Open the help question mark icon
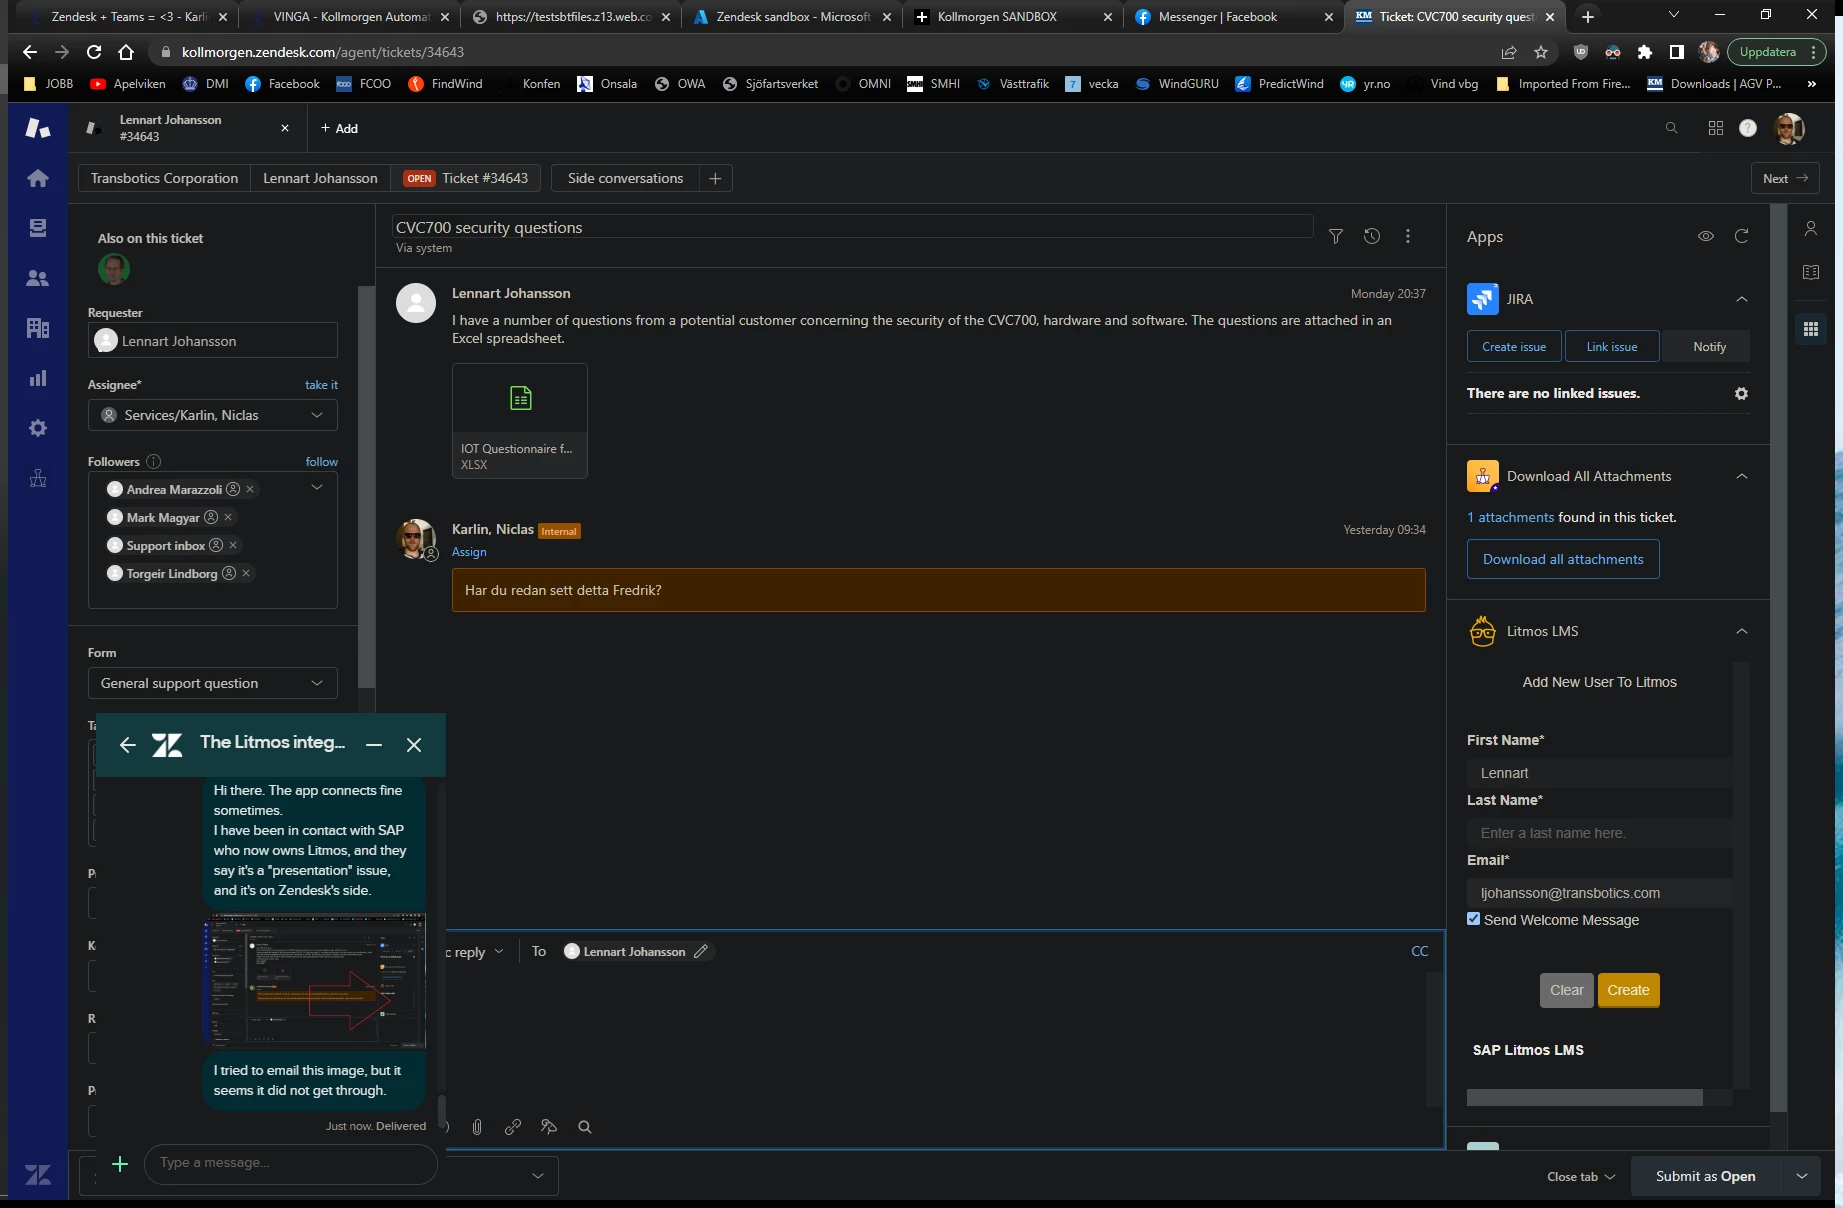The image size is (1843, 1208). [1748, 128]
